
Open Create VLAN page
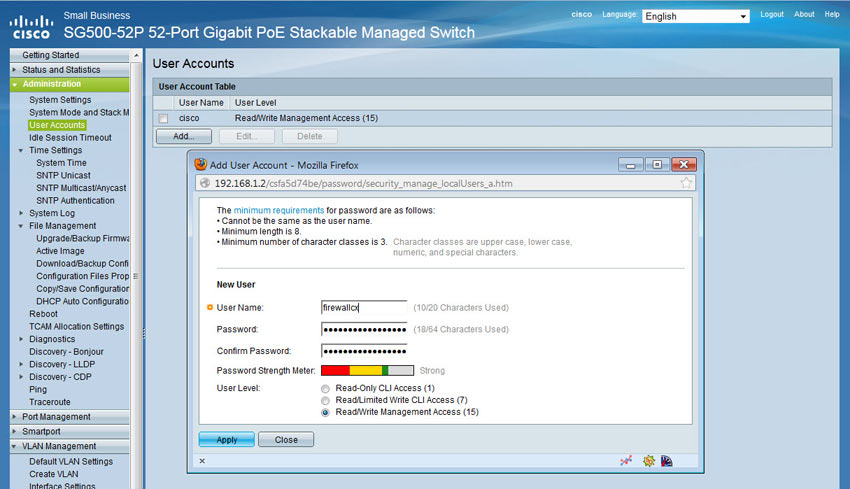(54, 474)
